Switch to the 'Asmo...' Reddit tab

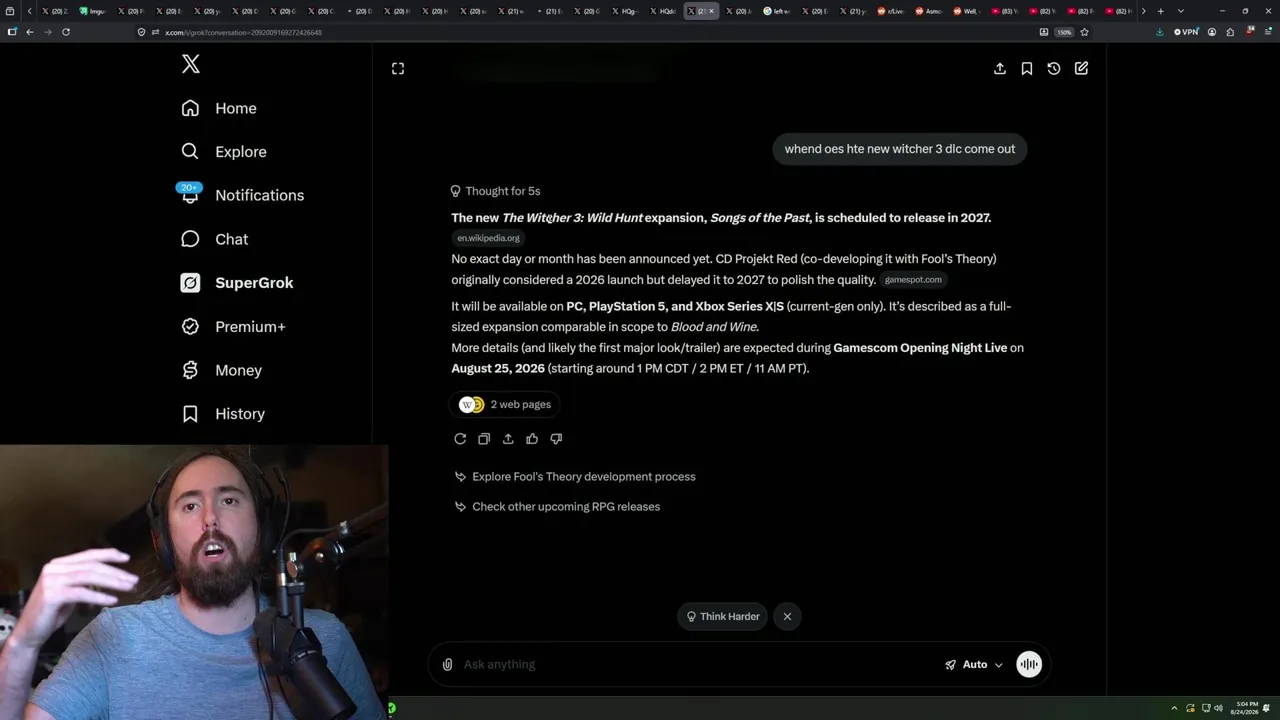929,11
